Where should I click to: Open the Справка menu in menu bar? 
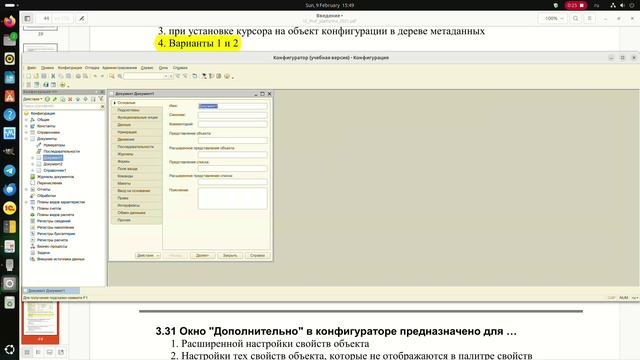180,68
